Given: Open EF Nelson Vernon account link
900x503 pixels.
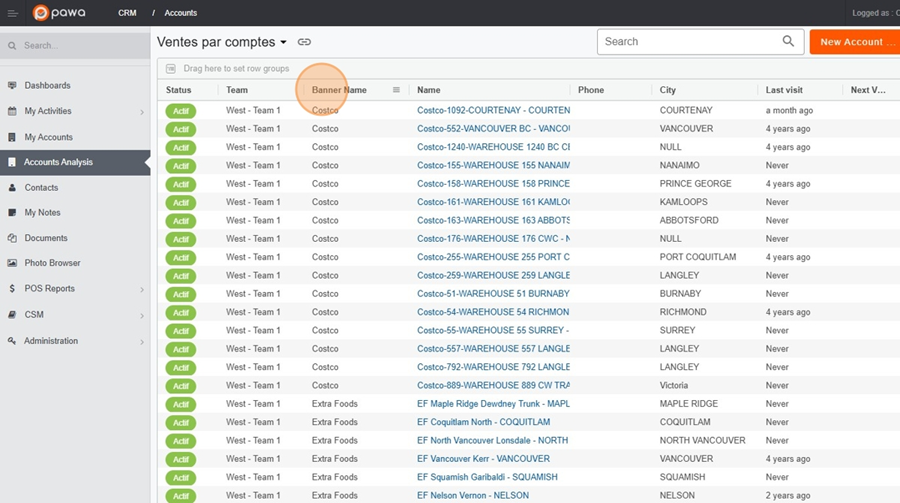Looking at the screenshot, I should (x=473, y=496).
